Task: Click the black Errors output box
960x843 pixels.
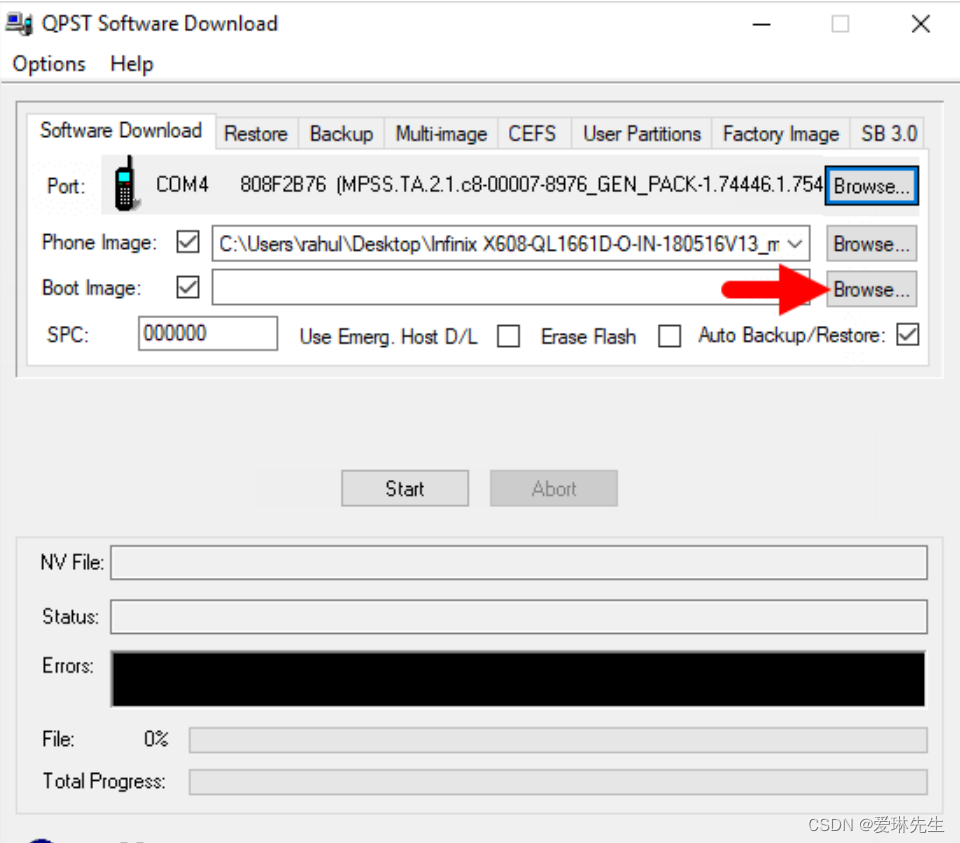Action: [519, 679]
